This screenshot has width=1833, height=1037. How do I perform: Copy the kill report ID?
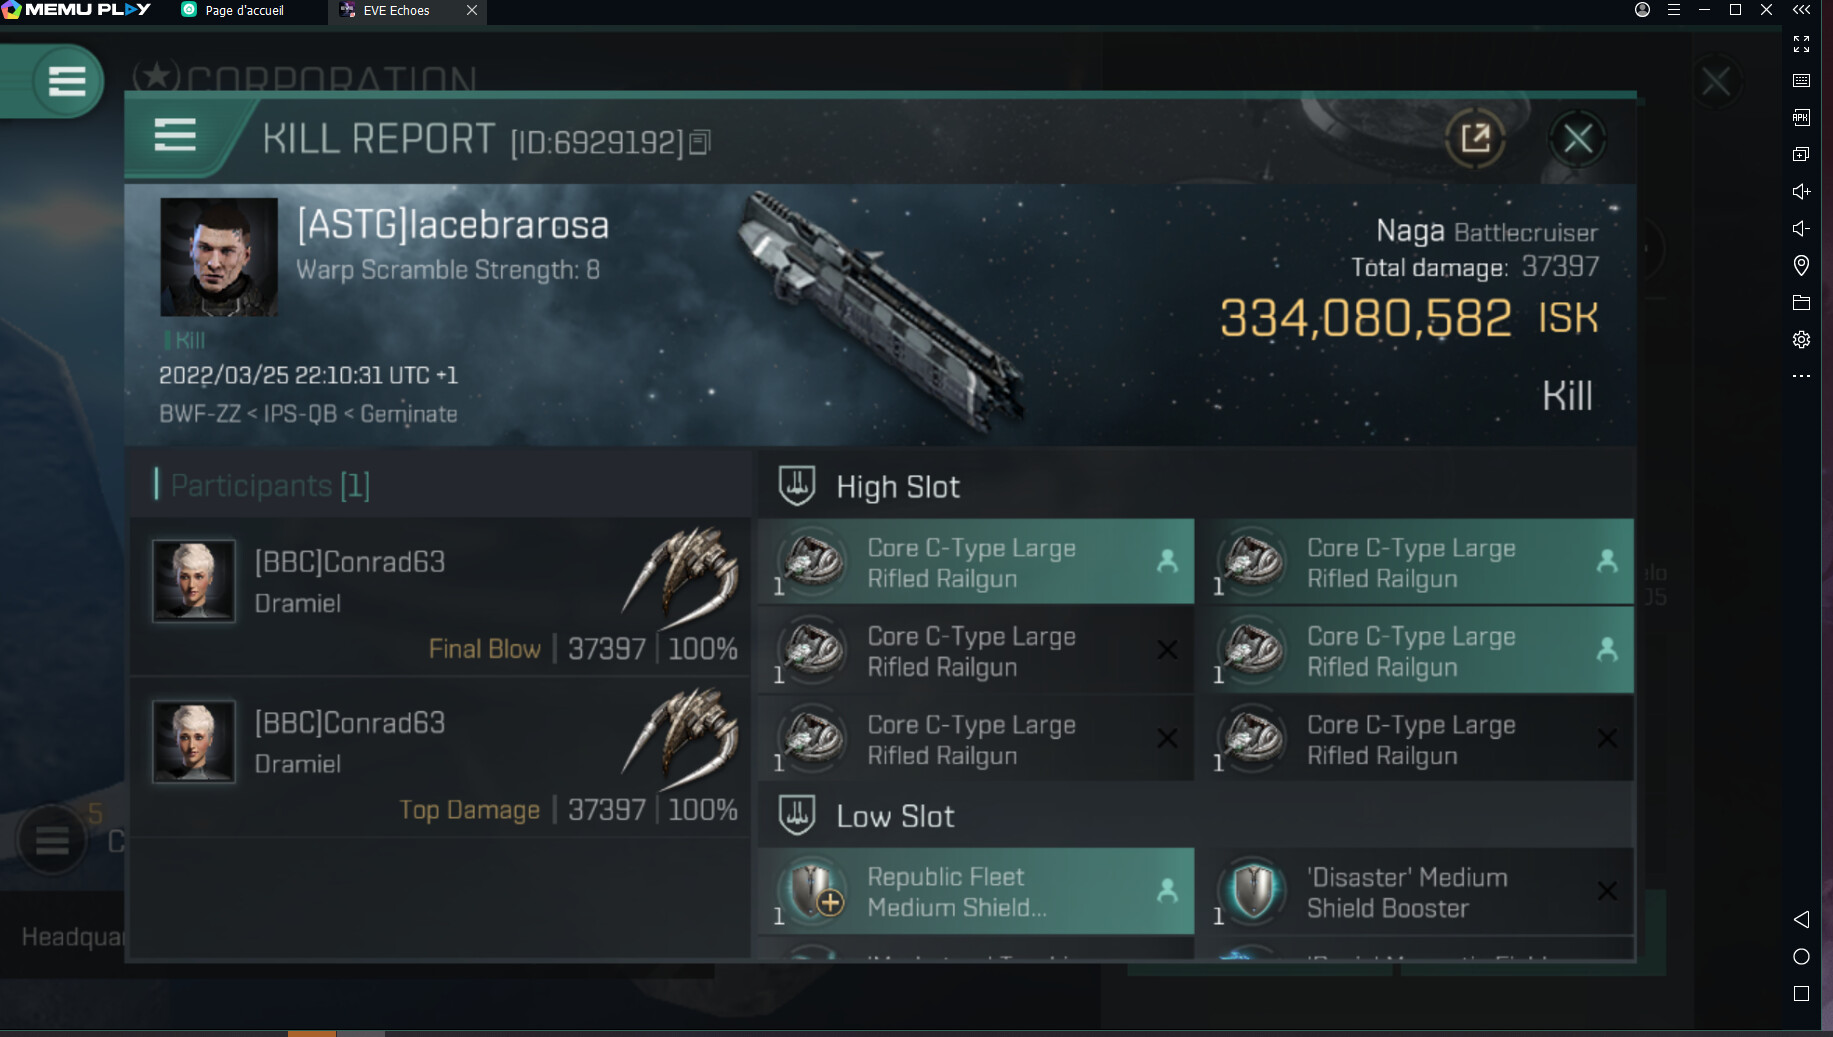tap(700, 143)
